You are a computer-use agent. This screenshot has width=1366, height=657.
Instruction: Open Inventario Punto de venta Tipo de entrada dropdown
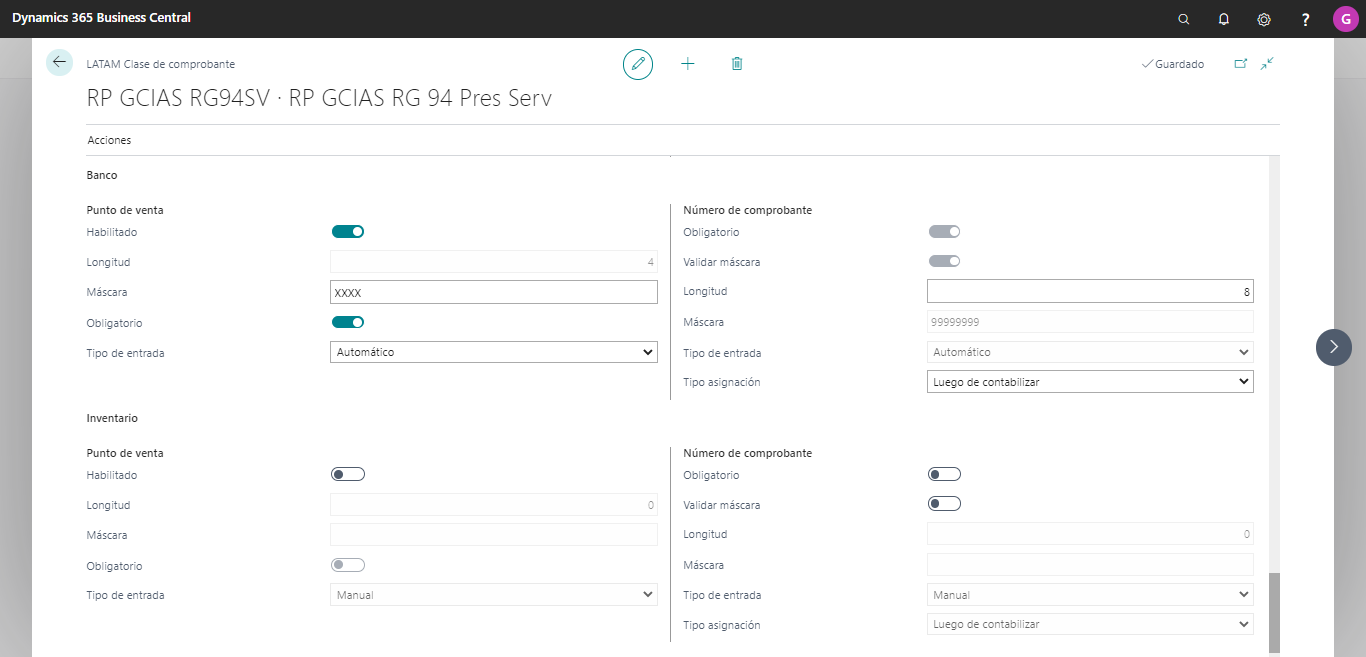point(494,595)
